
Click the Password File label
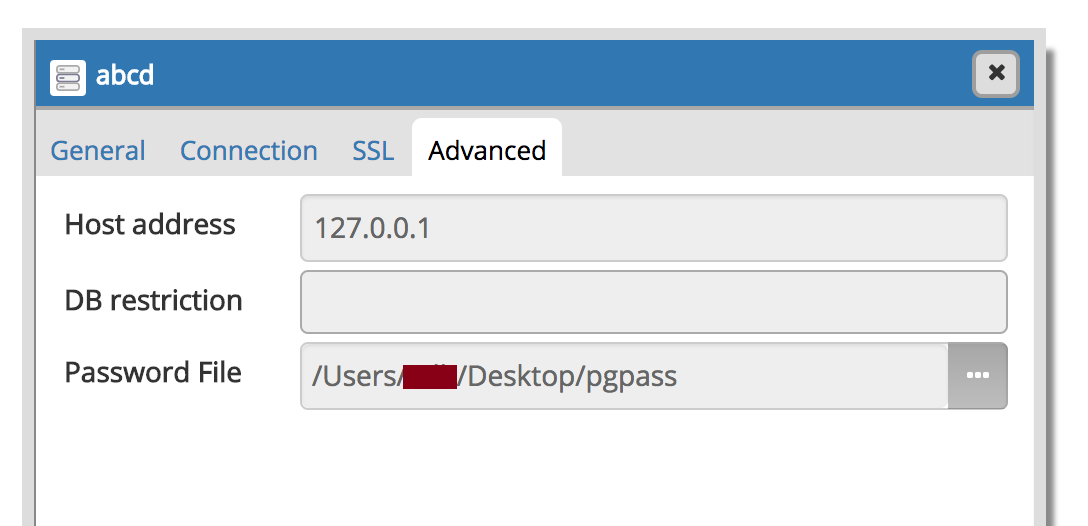[153, 373]
